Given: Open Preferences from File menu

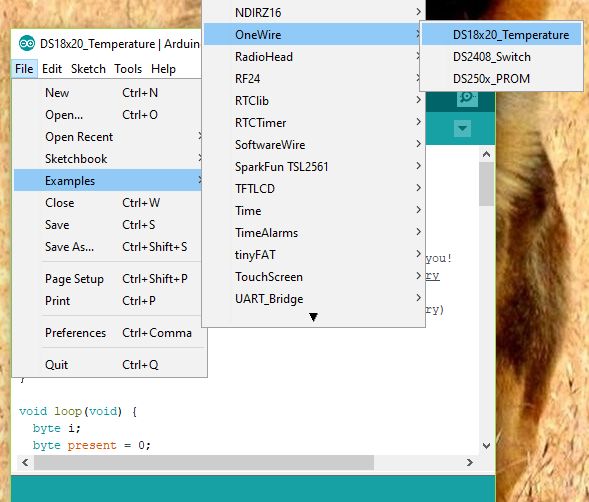Looking at the screenshot, I should pyautogui.click(x=108, y=333).
